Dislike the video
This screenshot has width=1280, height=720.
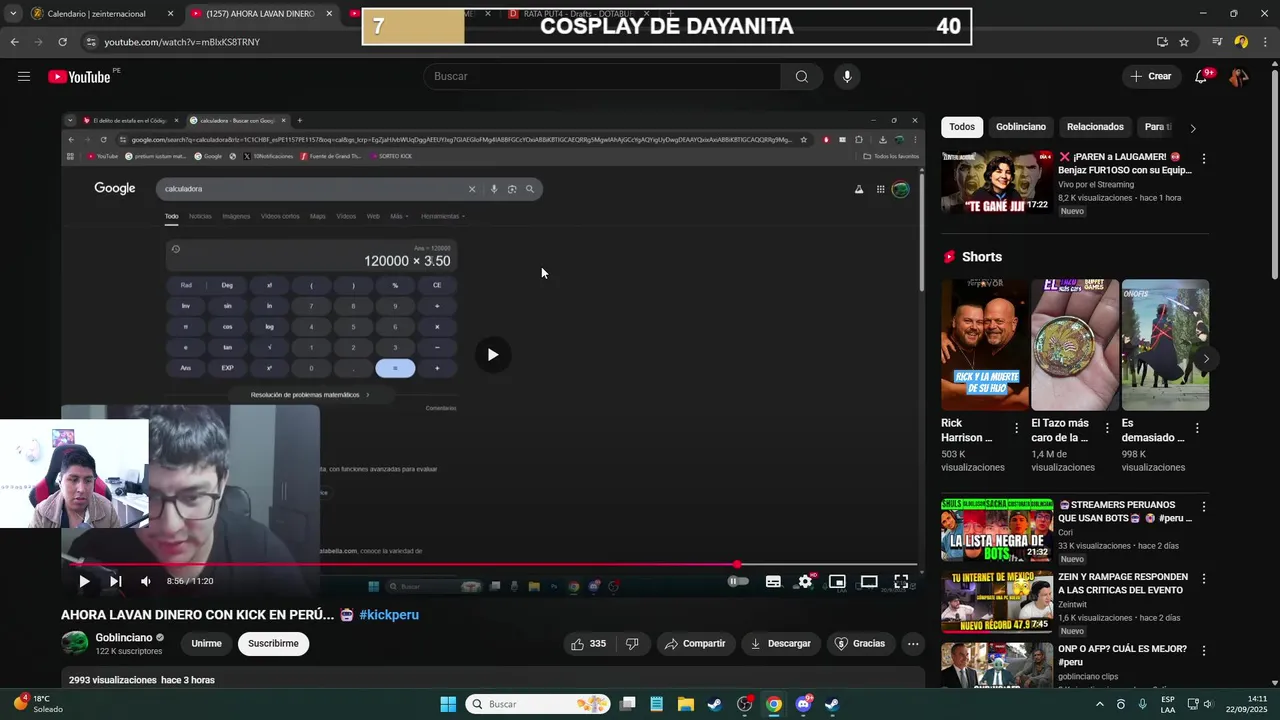coord(632,644)
